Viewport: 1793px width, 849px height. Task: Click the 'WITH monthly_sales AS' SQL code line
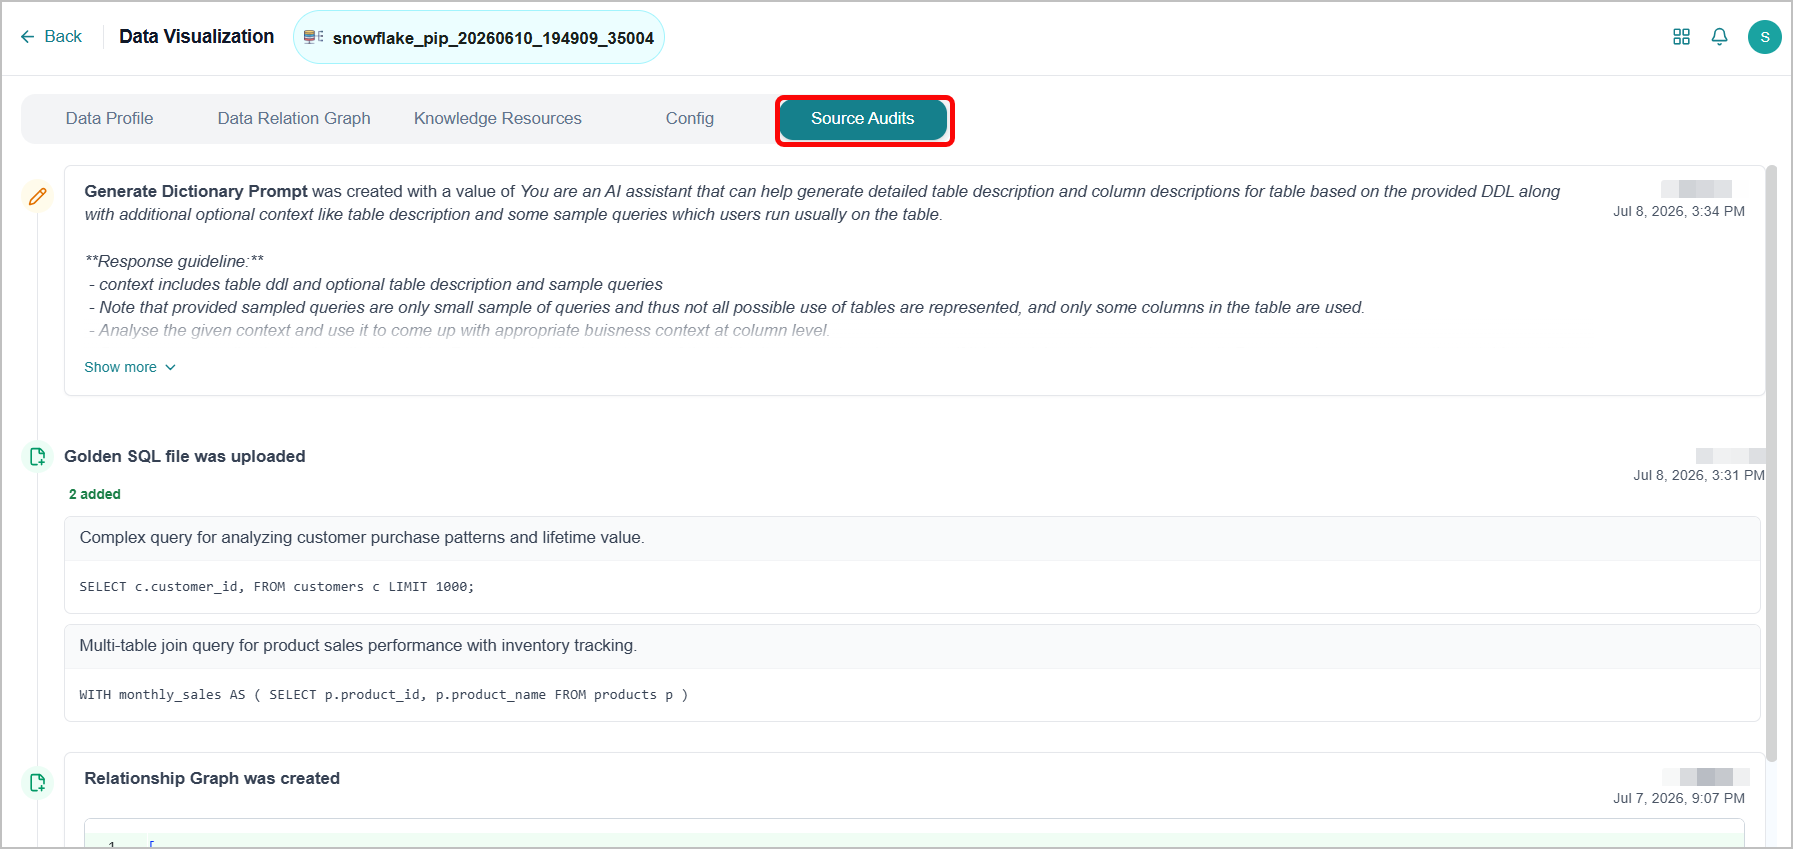(x=384, y=695)
